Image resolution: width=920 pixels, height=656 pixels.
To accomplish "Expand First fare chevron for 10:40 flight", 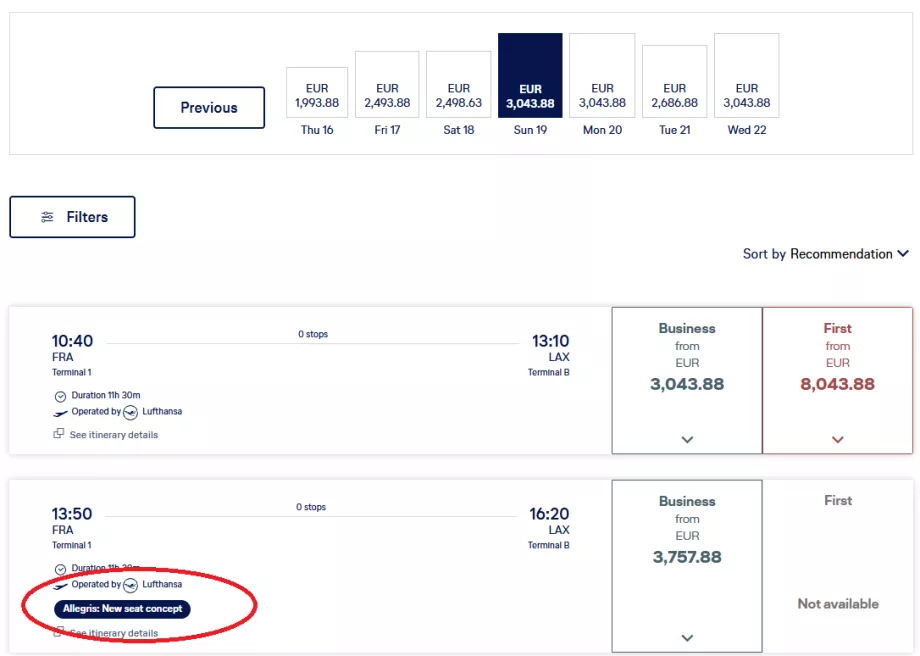I will 837,439.
